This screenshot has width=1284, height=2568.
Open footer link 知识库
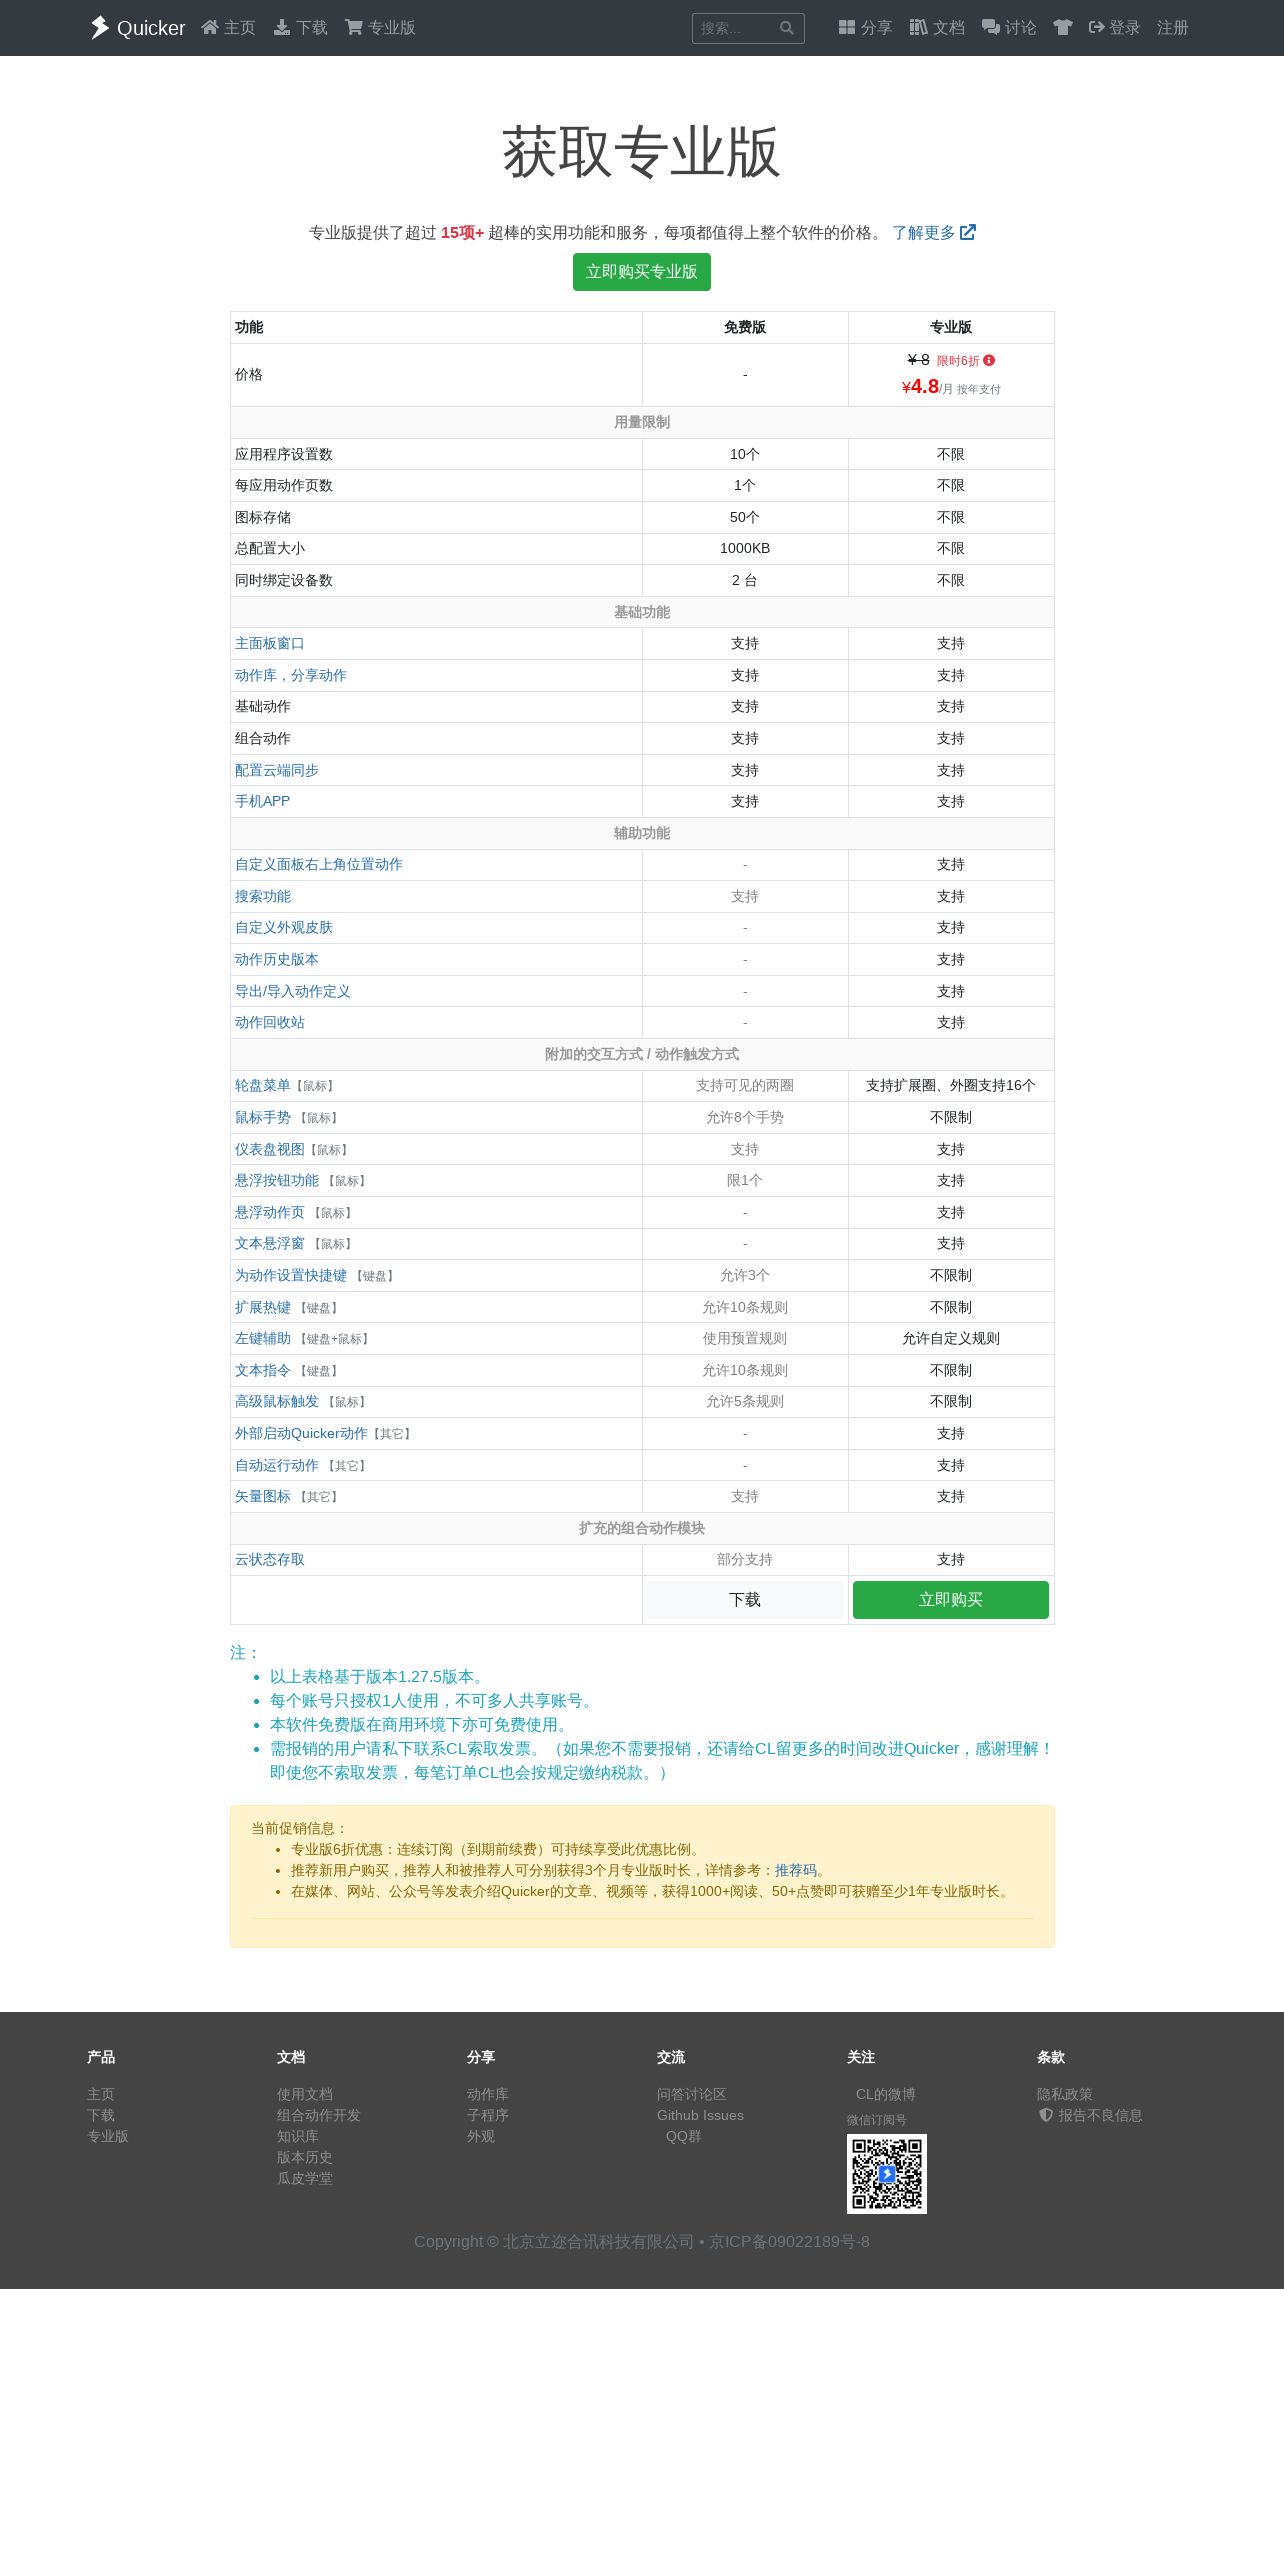[x=298, y=2136]
